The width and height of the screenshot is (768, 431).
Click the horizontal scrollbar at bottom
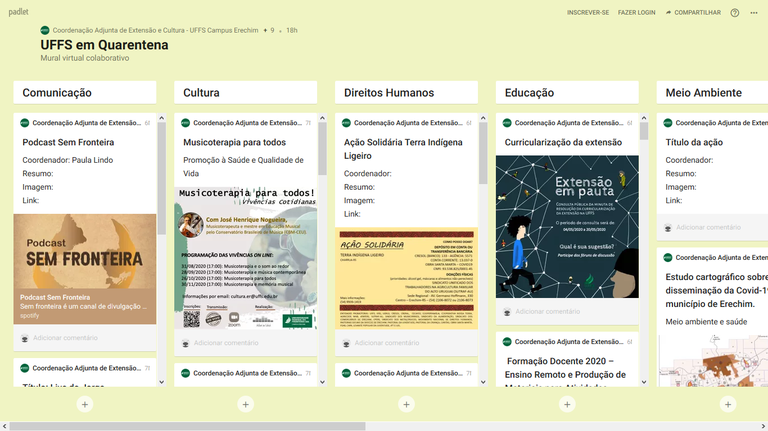(190, 426)
